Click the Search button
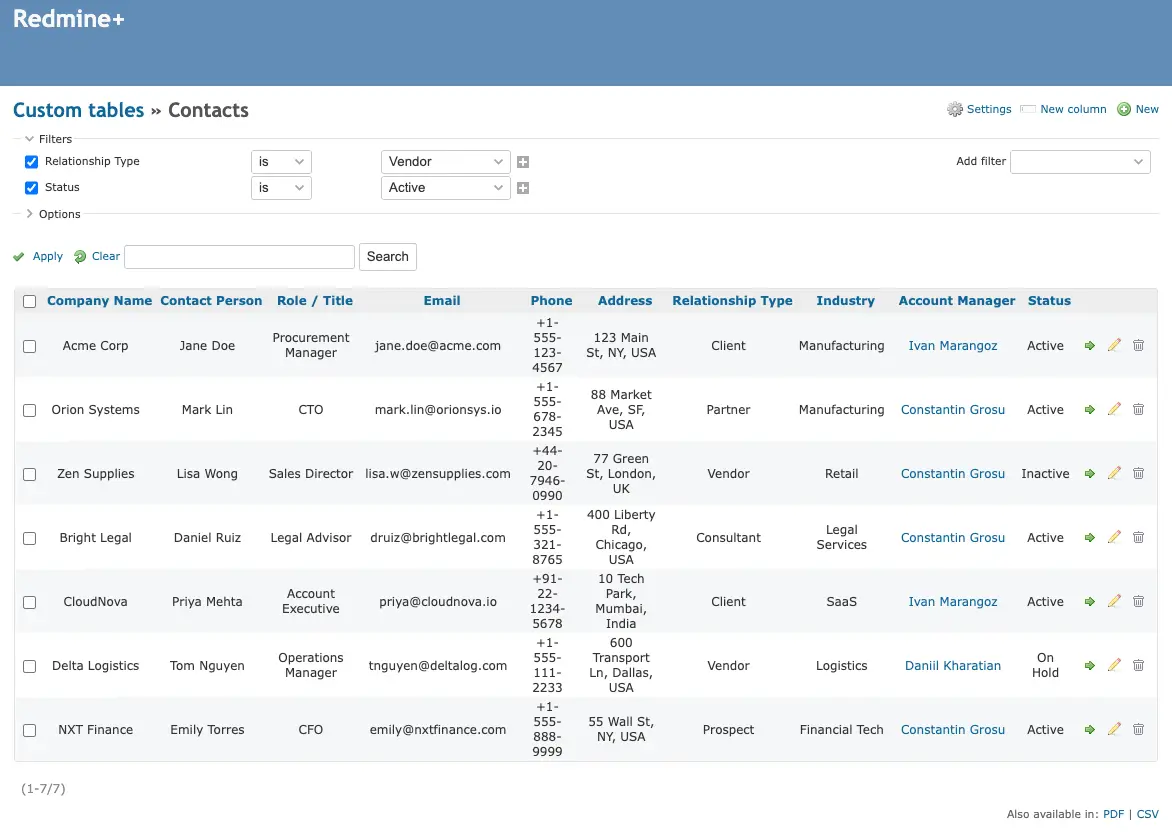Screen dimensions: 1172x832 387,256
